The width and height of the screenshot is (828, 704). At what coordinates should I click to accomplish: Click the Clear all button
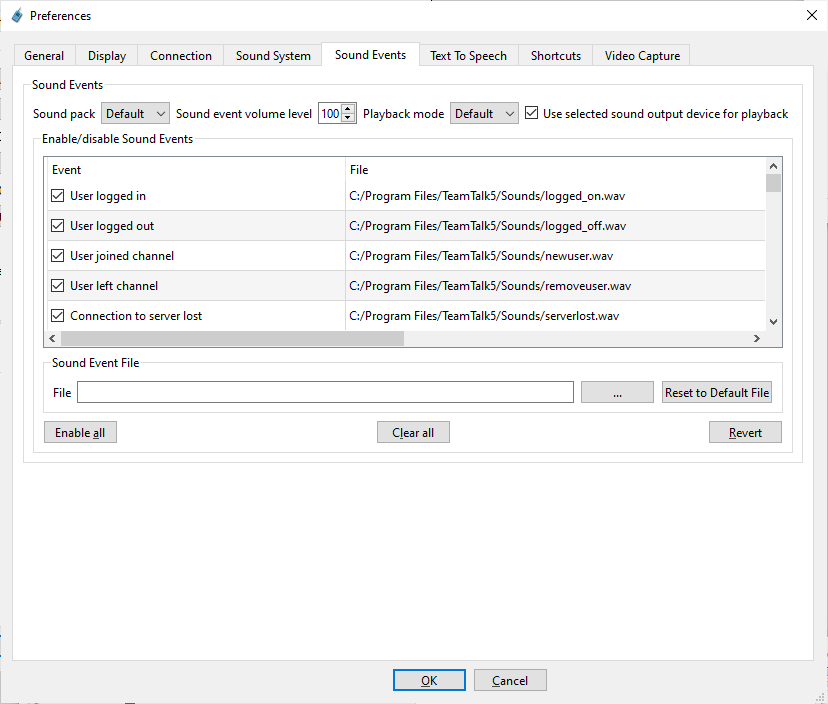(413, 433)
